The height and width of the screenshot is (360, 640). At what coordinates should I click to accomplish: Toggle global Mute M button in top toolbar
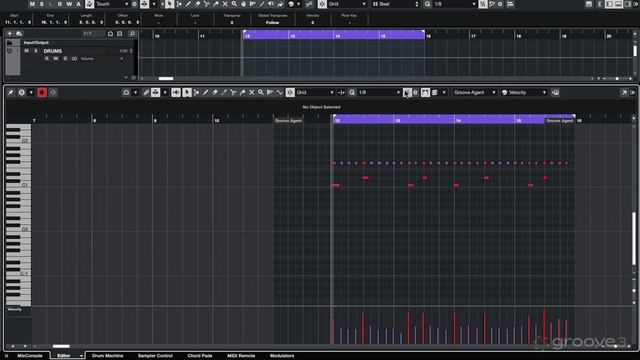coord(32,4)
